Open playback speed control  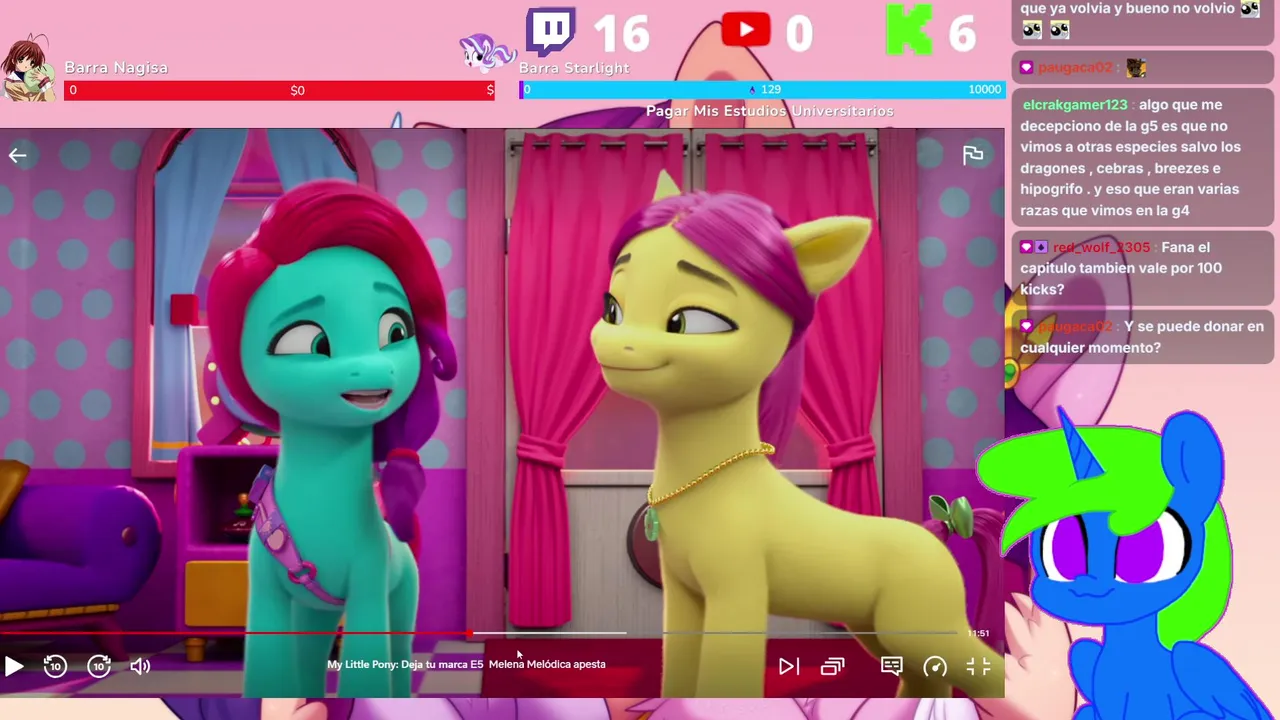935,666
